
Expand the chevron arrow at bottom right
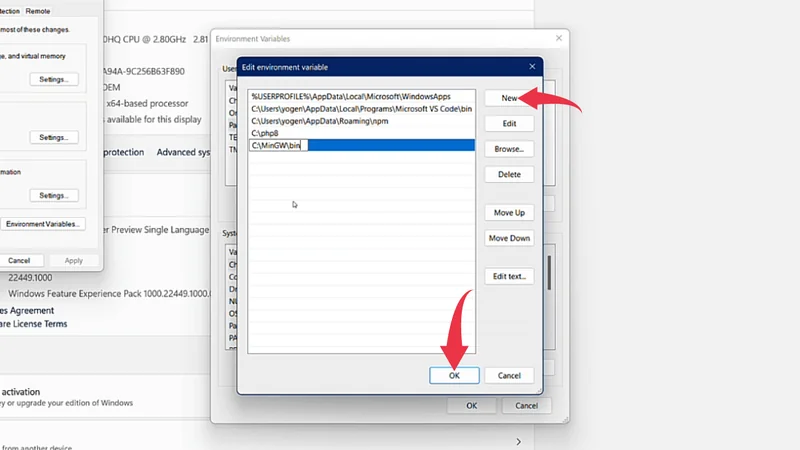pyautogui.click(x=518, y=441)
